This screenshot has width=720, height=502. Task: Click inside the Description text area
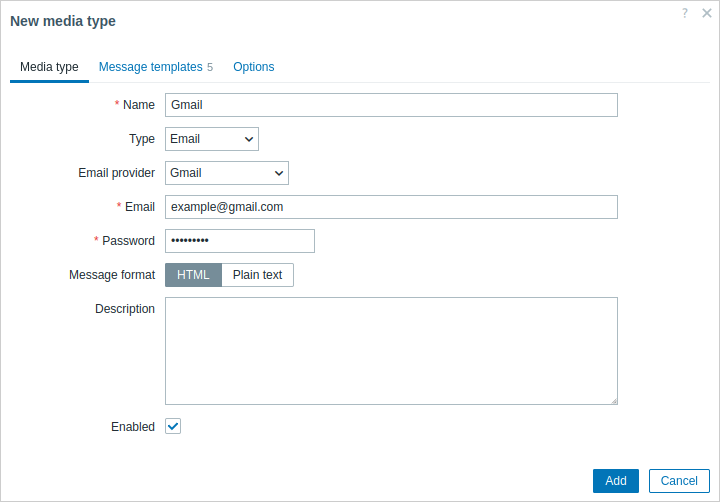pos(391,351)
